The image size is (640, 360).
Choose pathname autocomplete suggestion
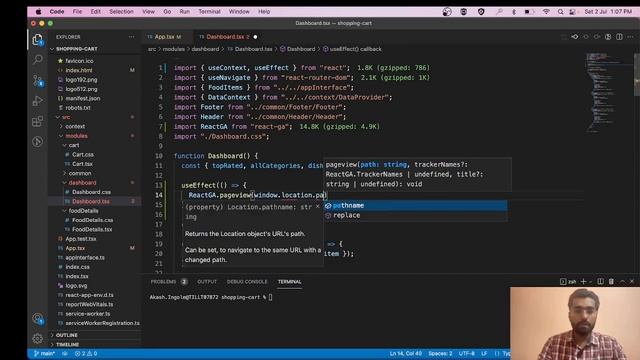(x=416, y=205)
